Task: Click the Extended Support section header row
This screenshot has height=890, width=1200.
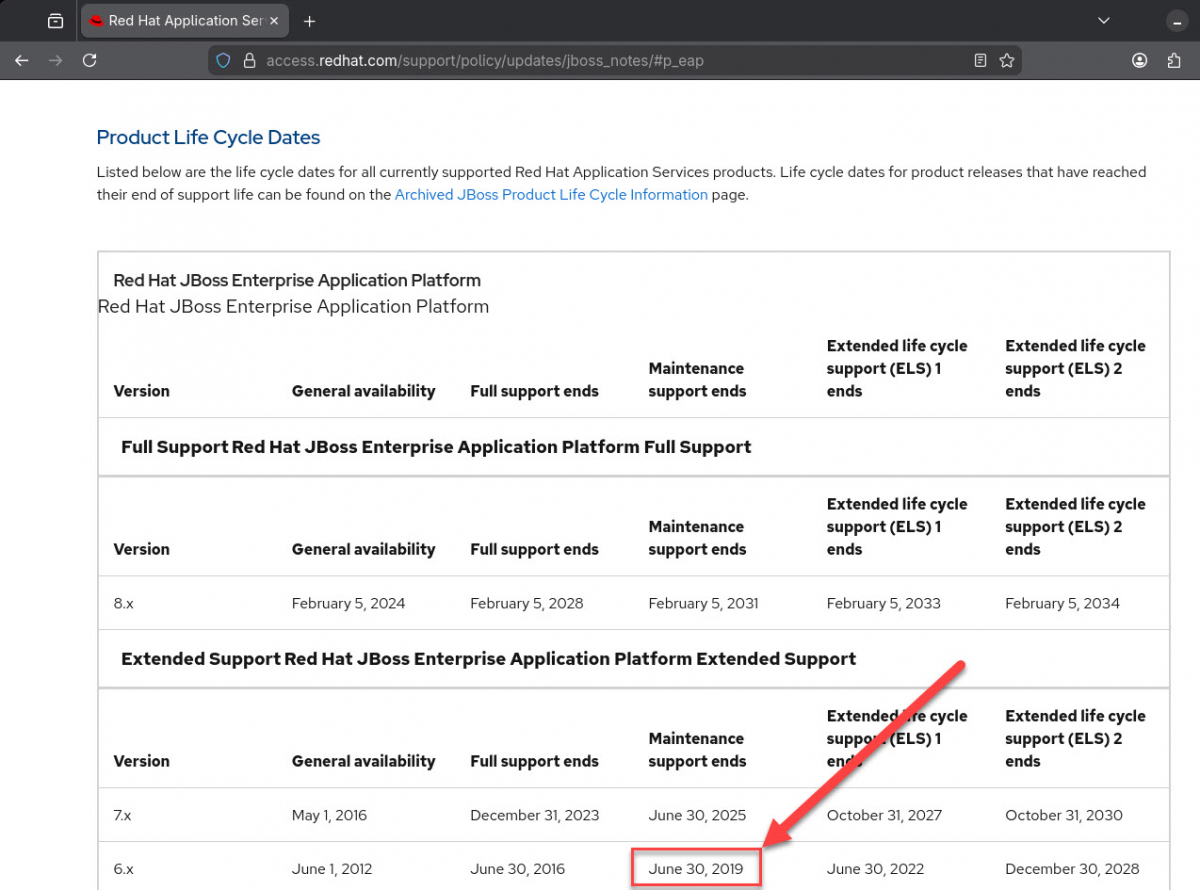Action: [488, 659]
